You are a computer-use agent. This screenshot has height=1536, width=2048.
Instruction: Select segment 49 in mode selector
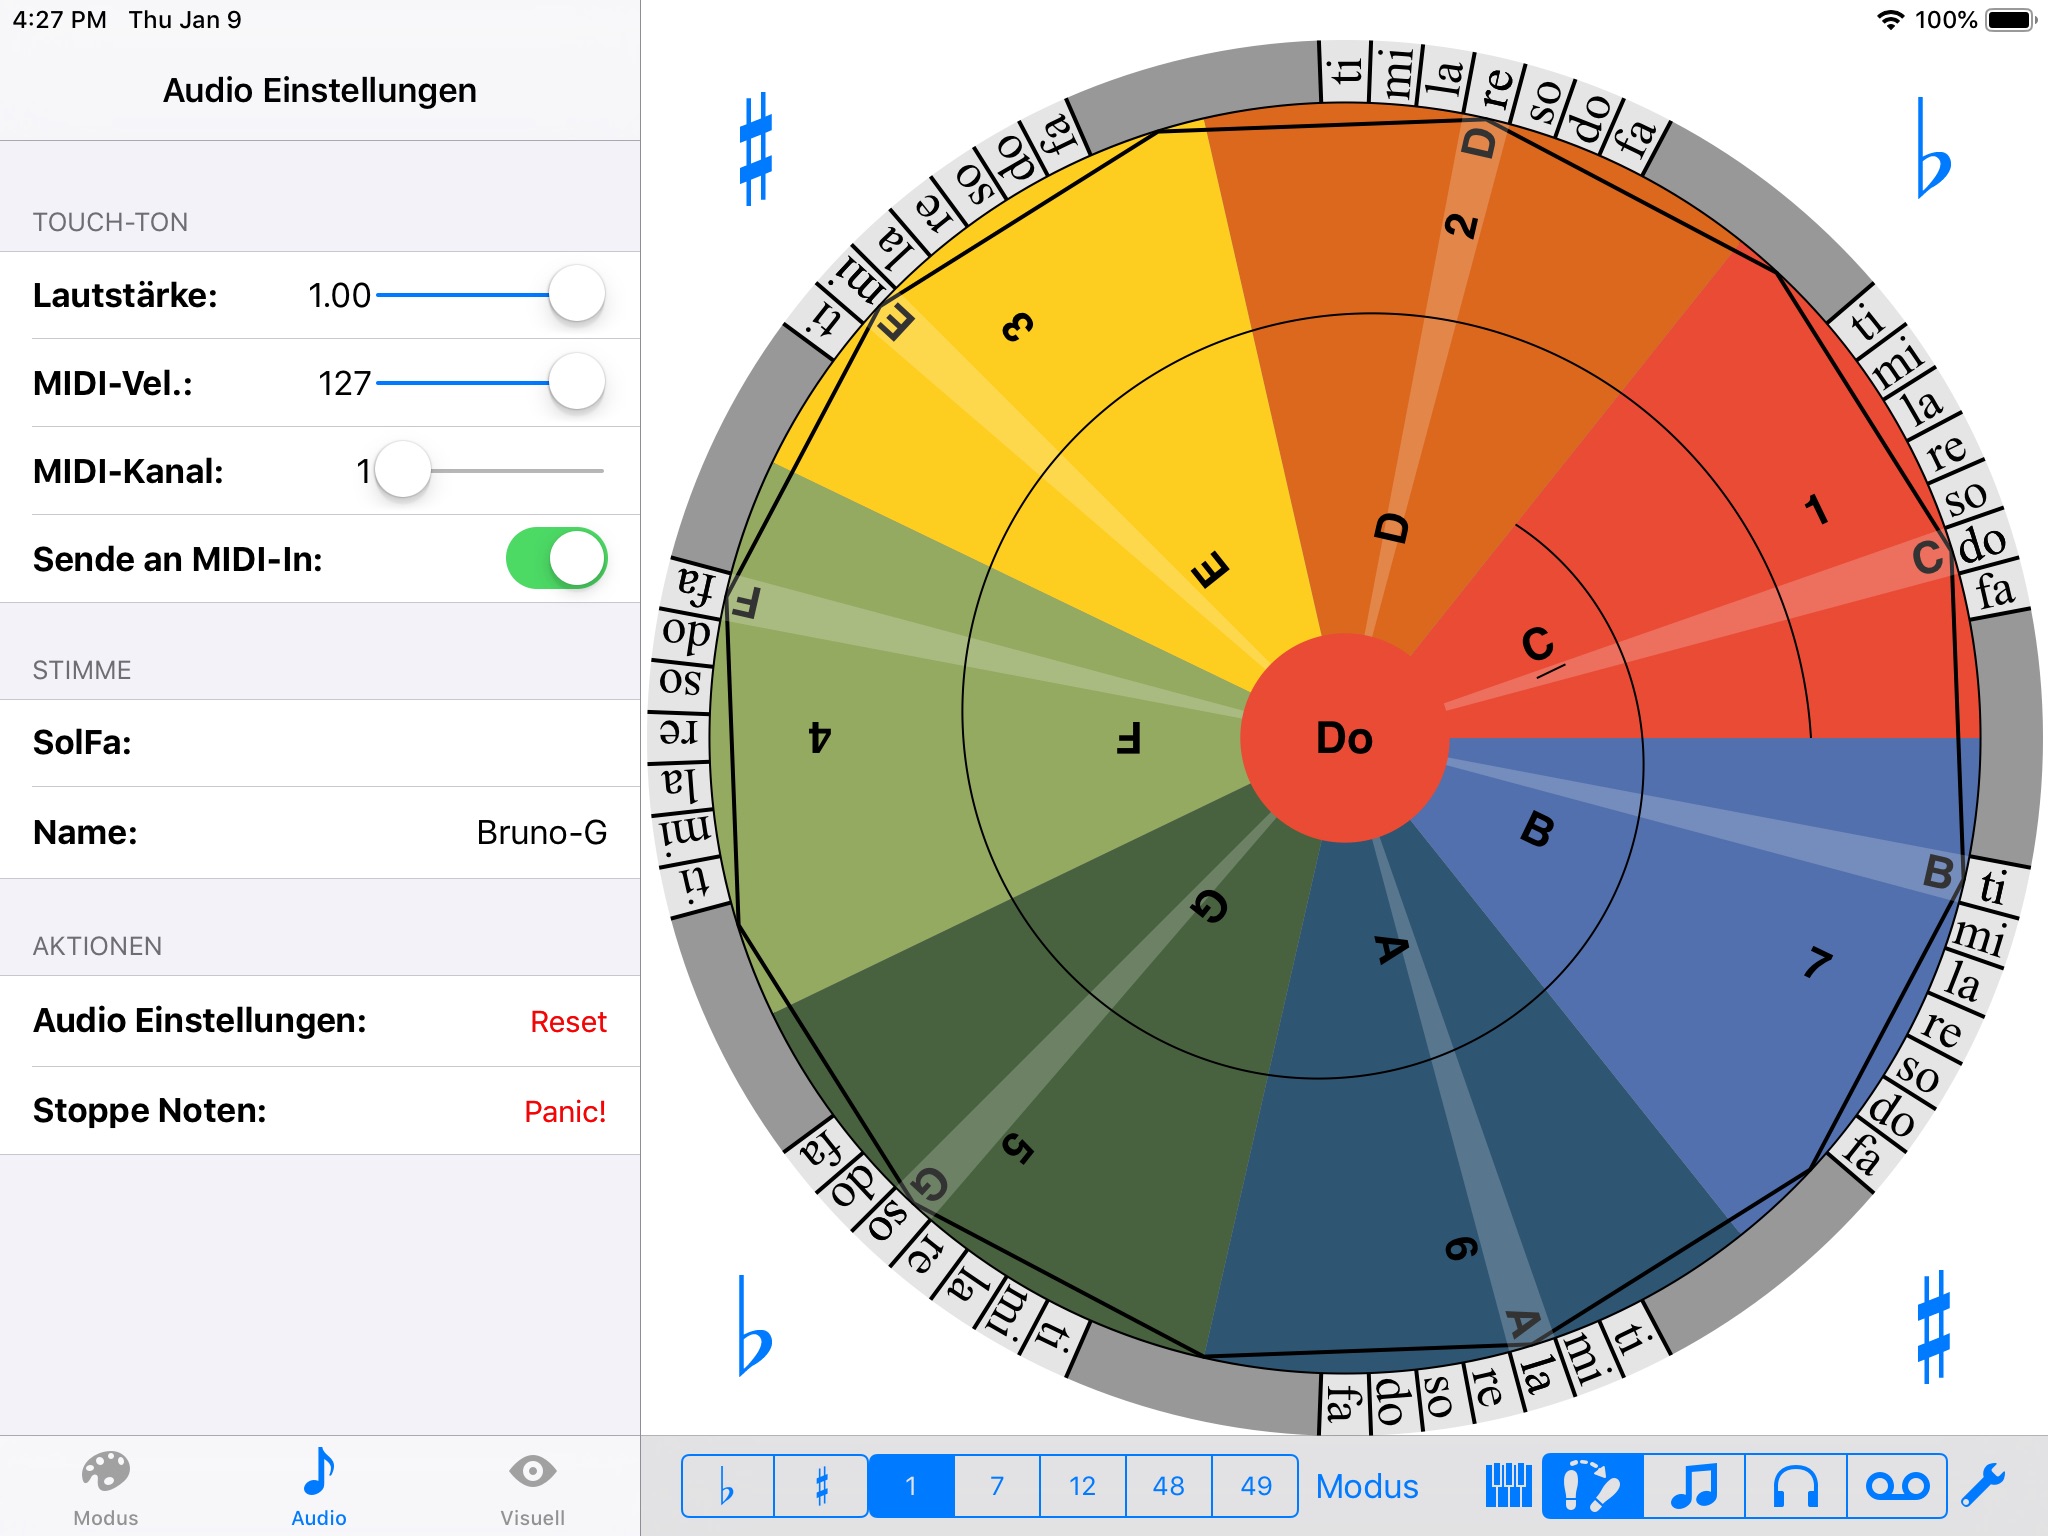(x=1256, y=1486)
